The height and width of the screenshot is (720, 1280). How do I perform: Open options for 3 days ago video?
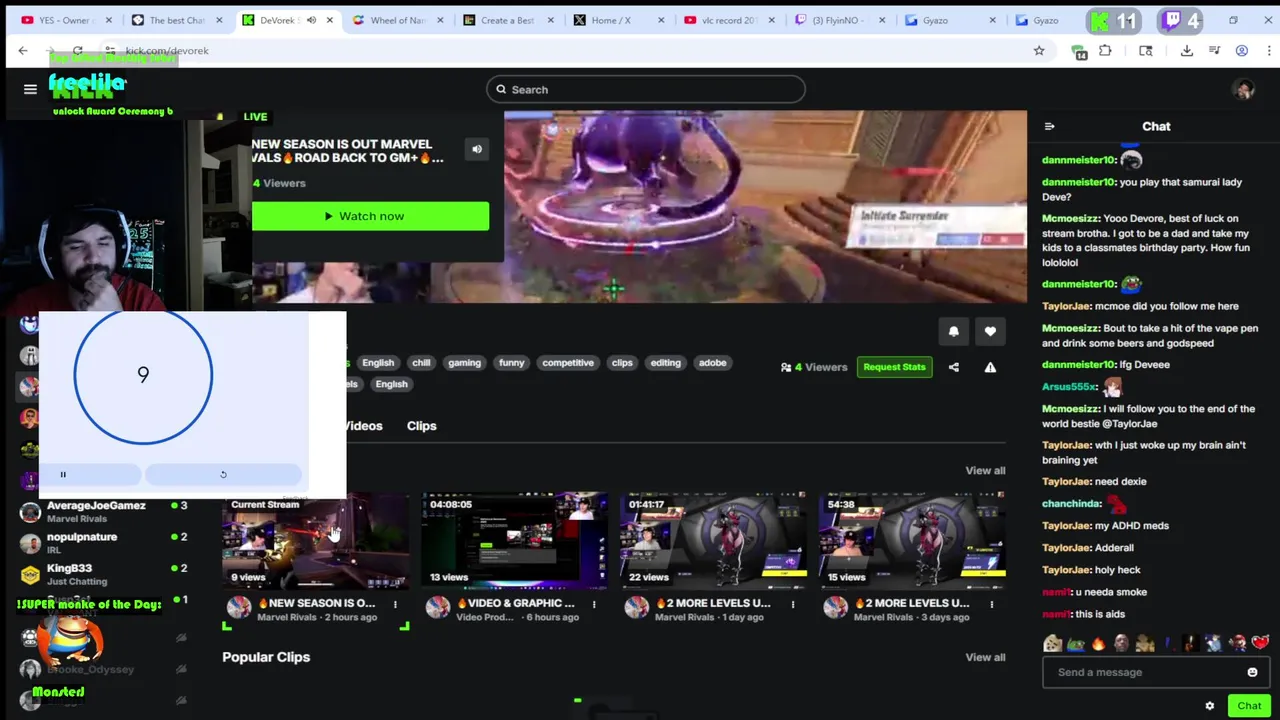[992, 604]
